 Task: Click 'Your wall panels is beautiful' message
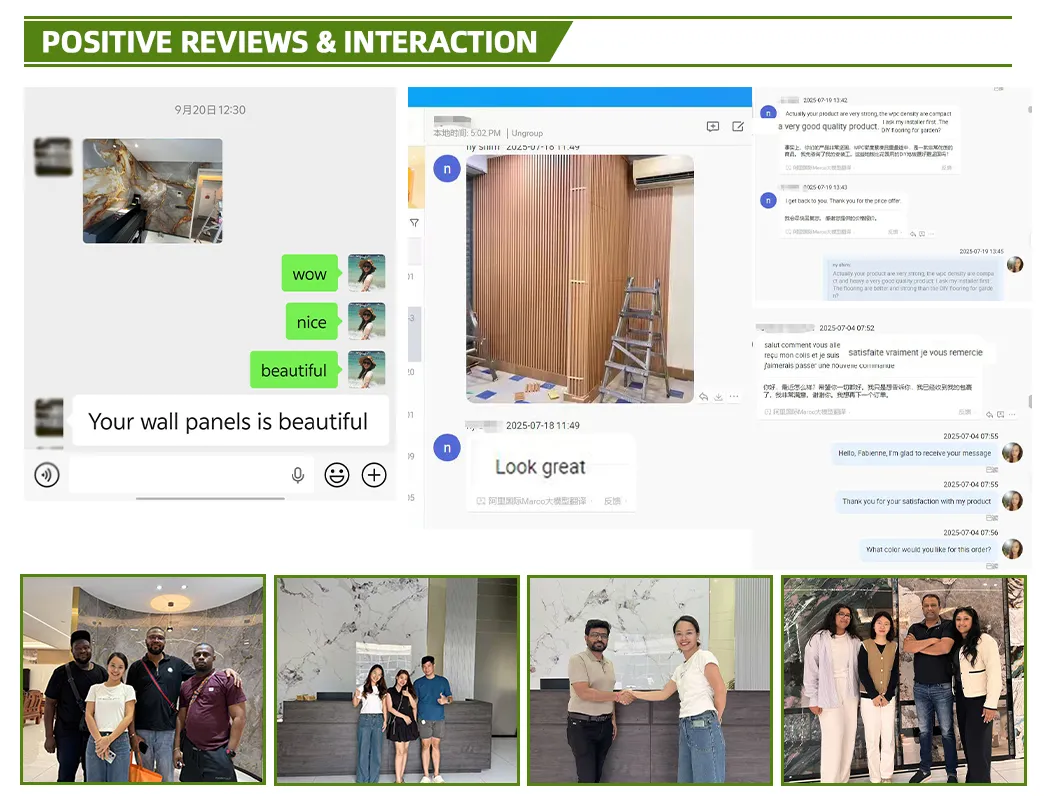click(228, 422)
